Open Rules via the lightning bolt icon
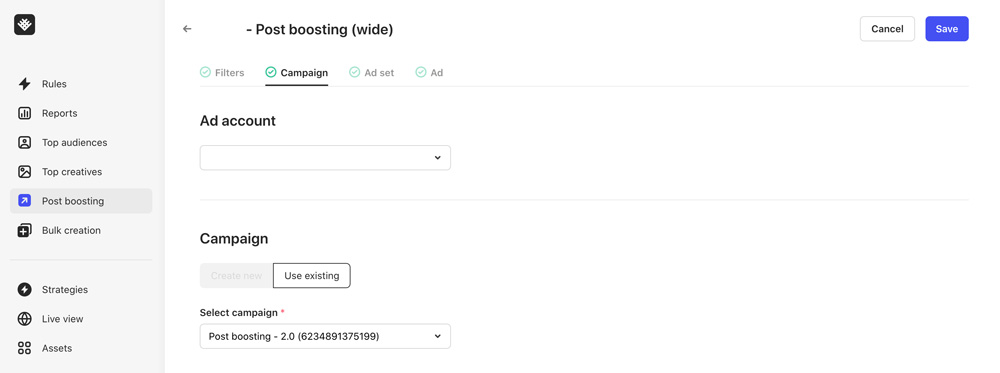Screen dimensions: 1000x373 24,84
